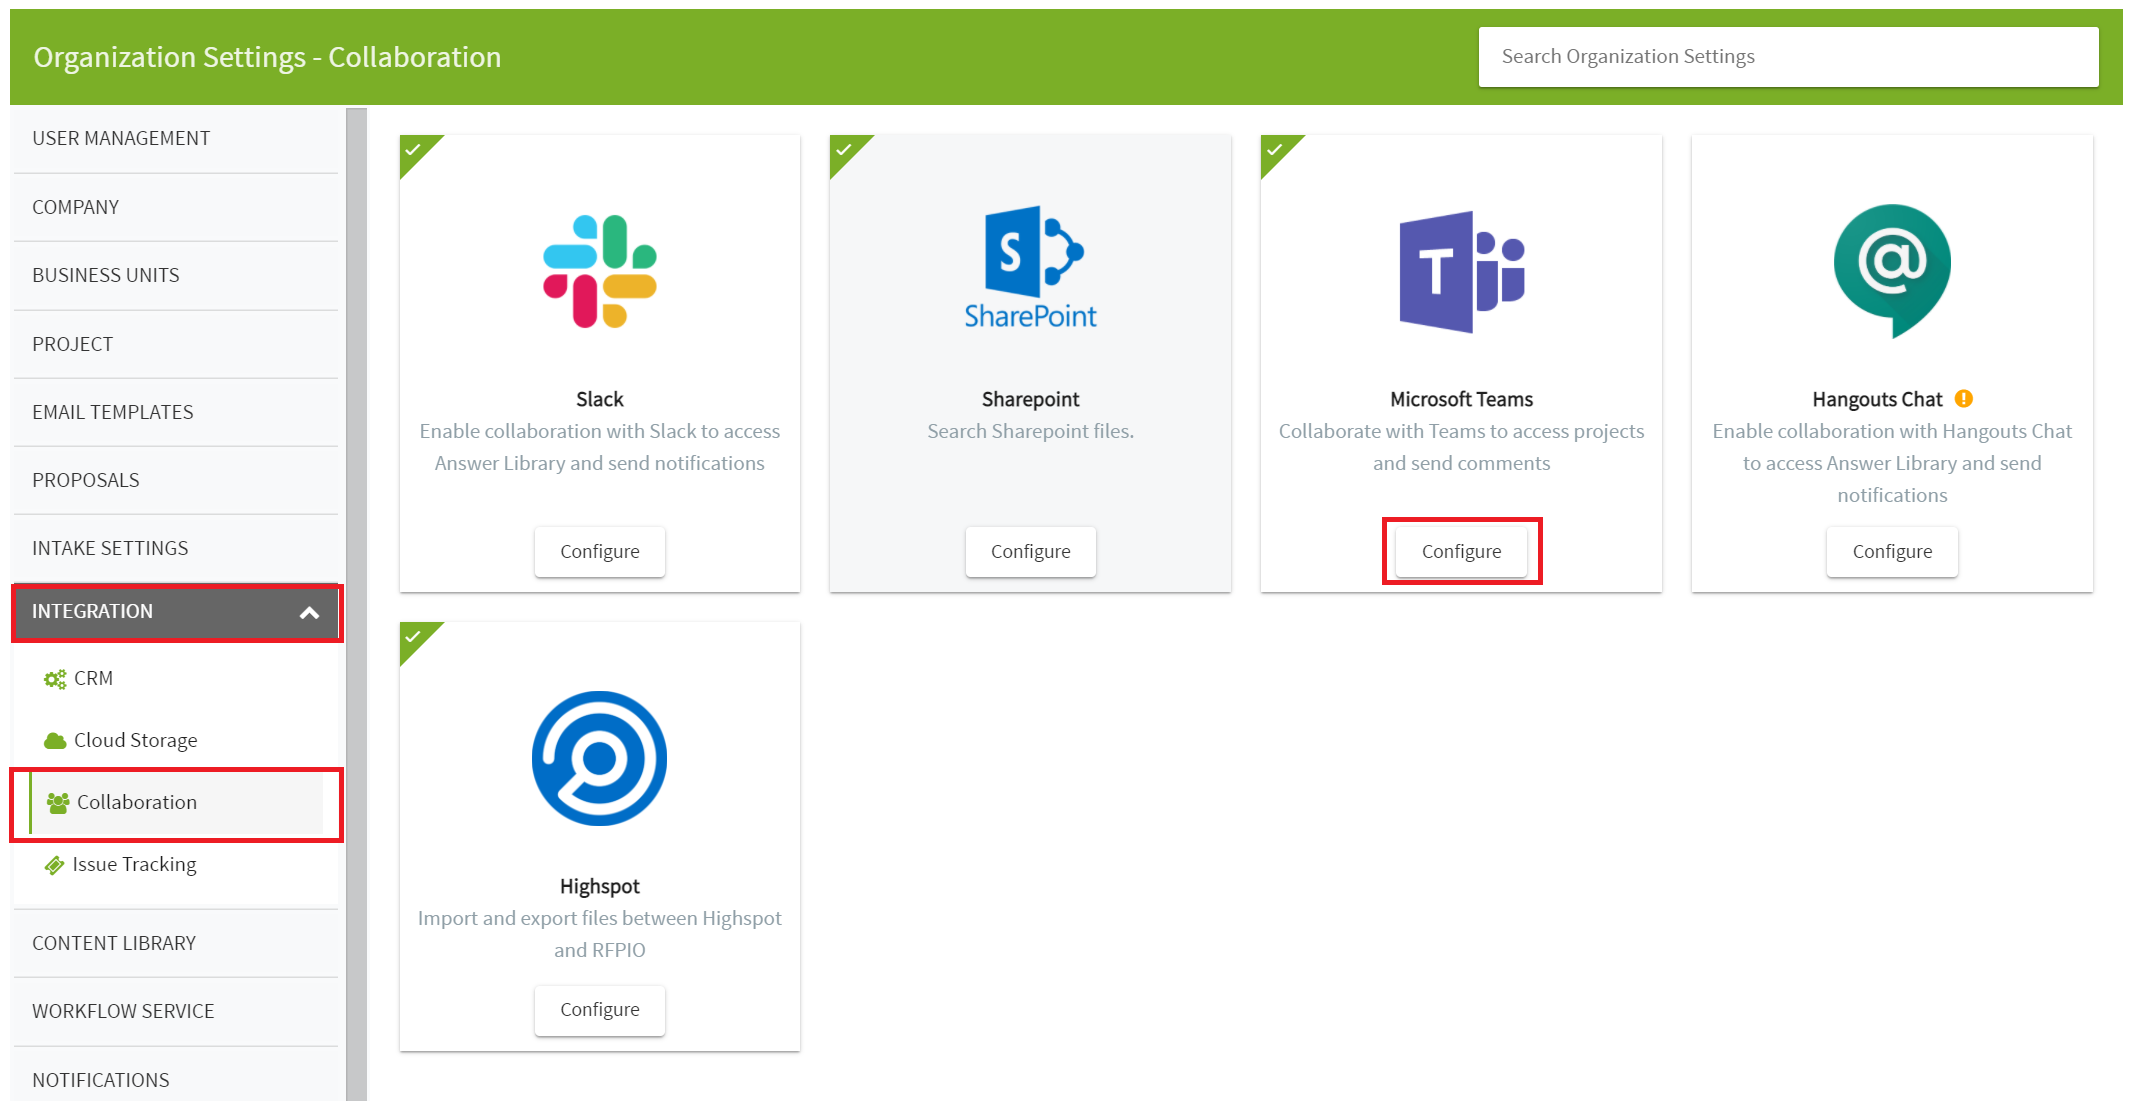This screenshot has height=1101, width=2132.
Task: Open the Proposals section
Action: click(x=176, y=480)
